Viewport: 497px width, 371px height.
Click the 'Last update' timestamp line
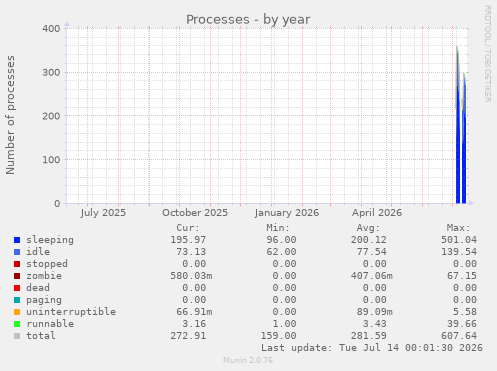372,348
